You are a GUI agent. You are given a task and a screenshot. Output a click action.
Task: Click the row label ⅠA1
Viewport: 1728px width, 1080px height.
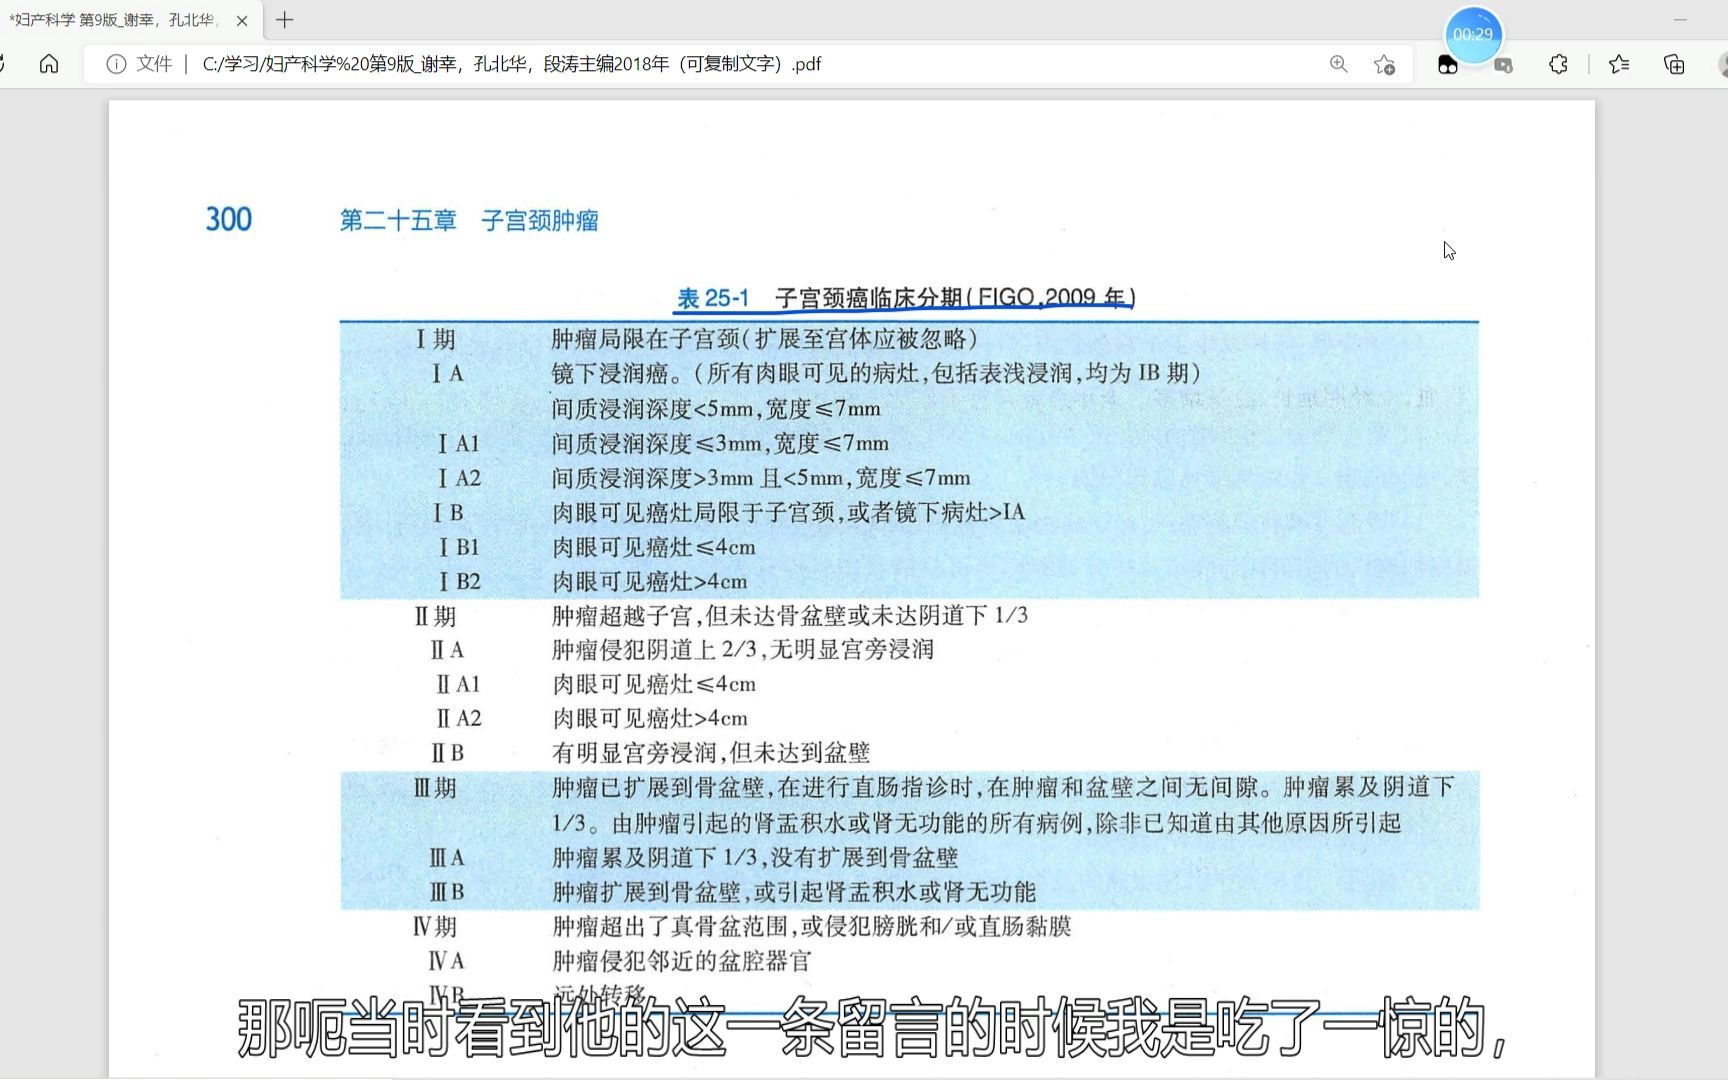(459, 443)
